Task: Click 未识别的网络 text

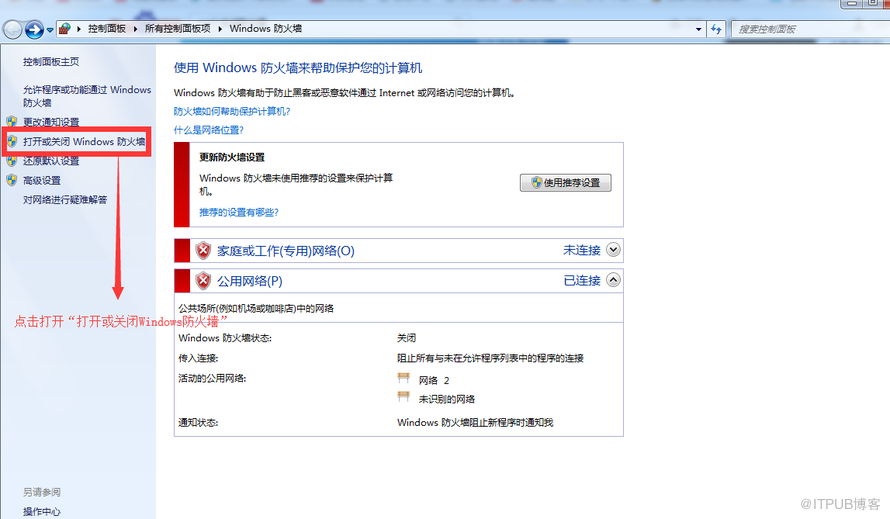Action: coord(447,399)
